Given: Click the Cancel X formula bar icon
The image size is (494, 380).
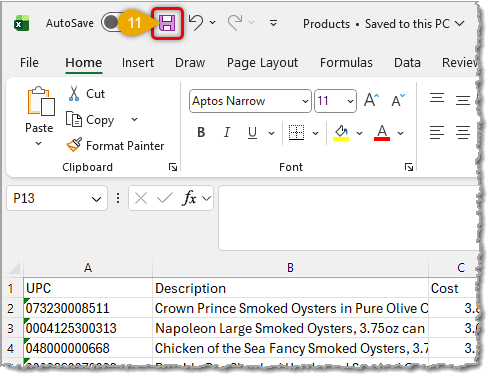Looking at the screenshot, I should [x=141, y=198].
